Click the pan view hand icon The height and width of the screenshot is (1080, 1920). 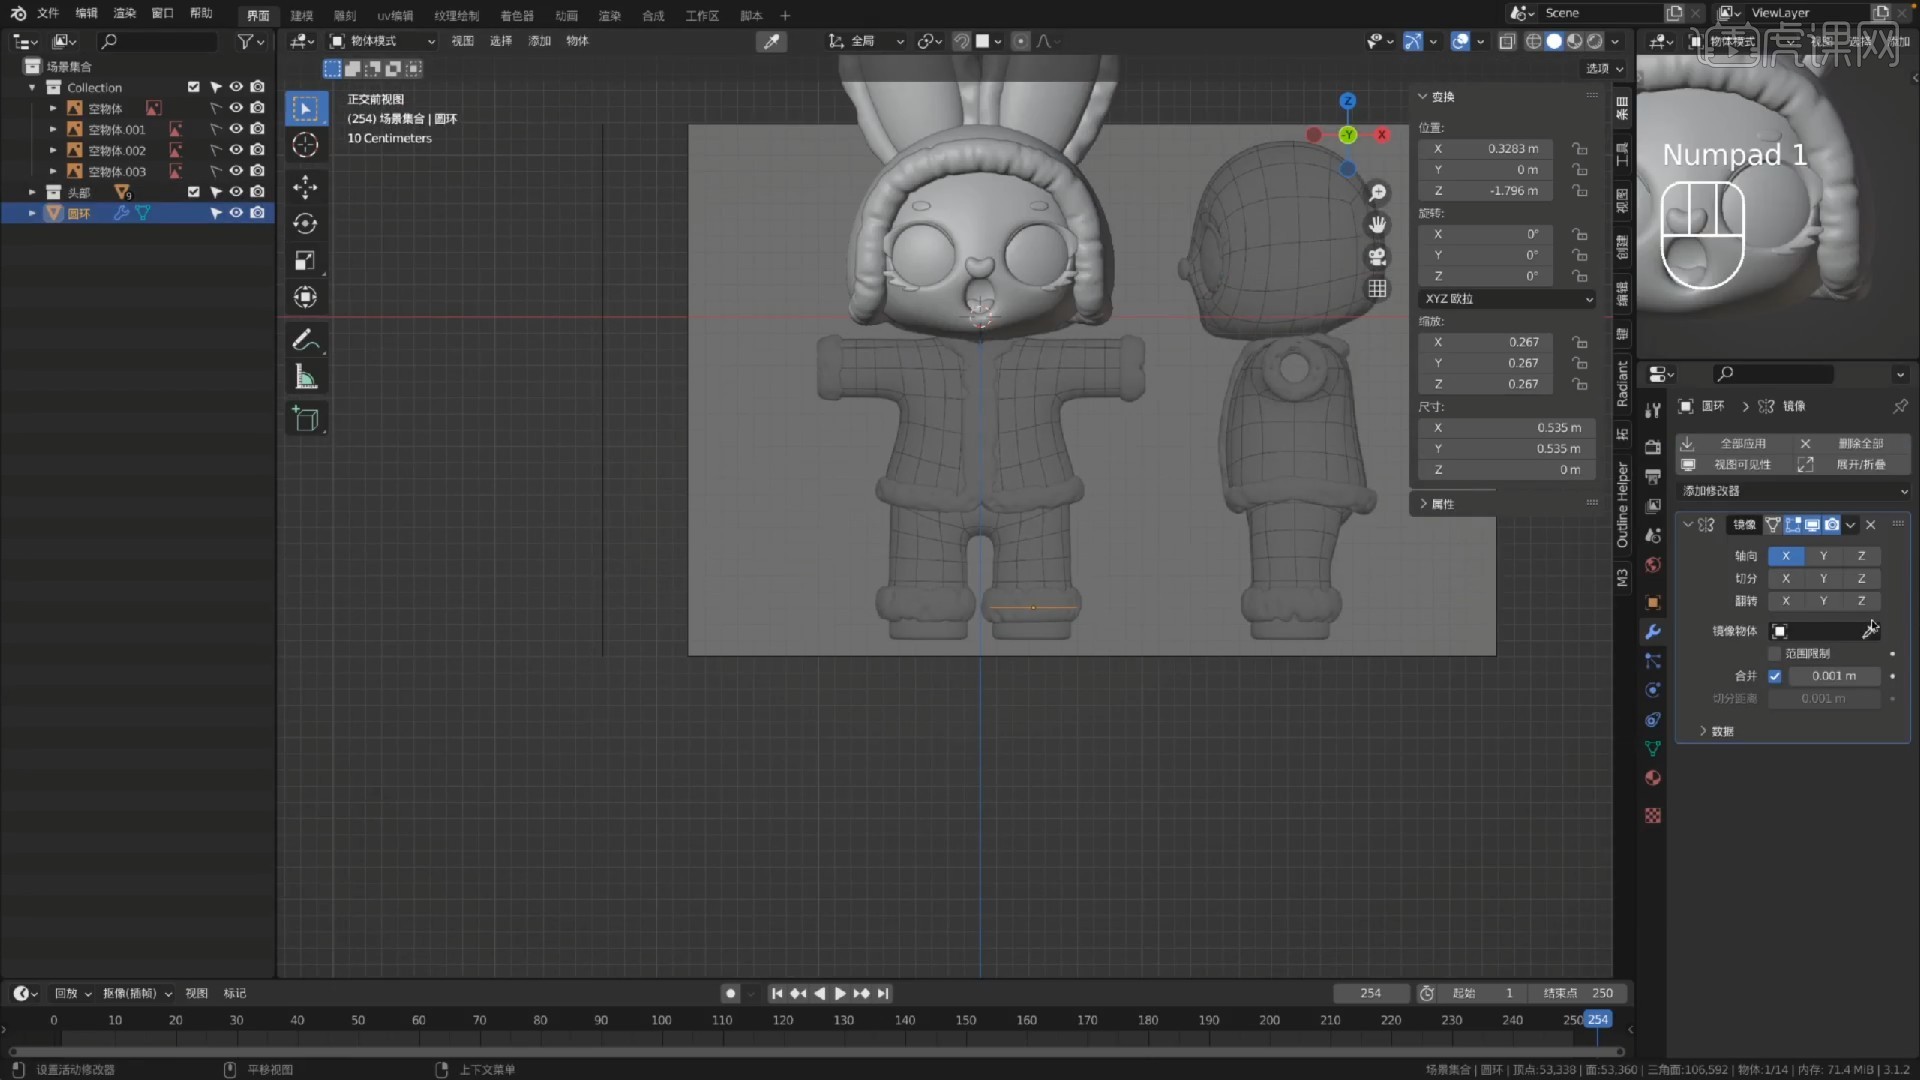click(1378, 225)
